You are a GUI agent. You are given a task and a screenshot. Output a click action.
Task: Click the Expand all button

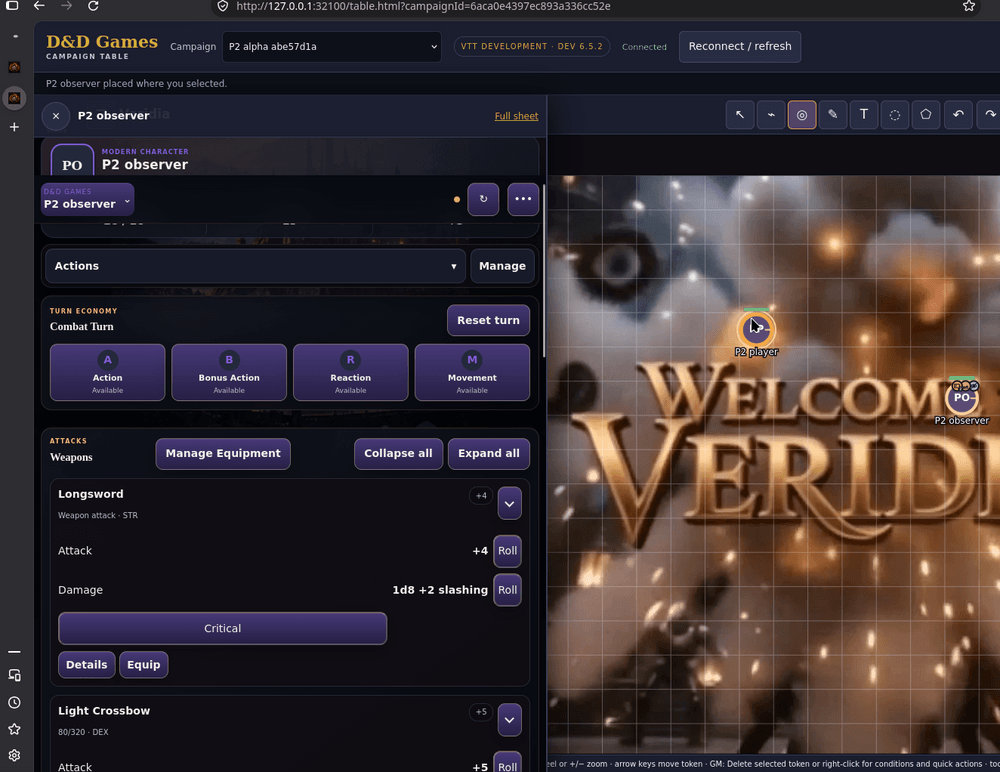[489, 454]
